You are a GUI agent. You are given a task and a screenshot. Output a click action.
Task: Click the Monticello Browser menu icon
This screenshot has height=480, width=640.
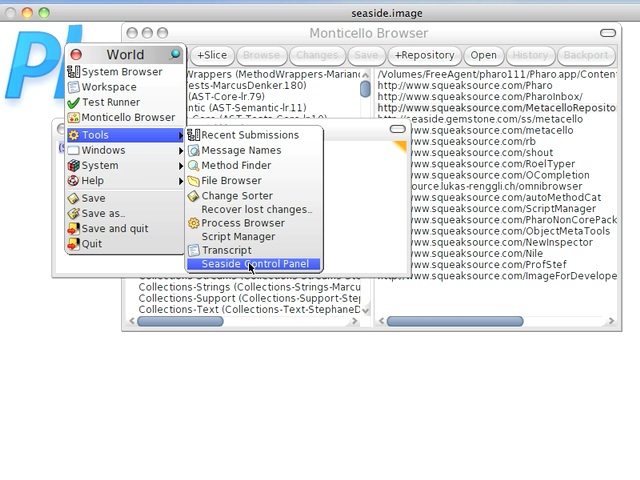[x=73, y=118]
